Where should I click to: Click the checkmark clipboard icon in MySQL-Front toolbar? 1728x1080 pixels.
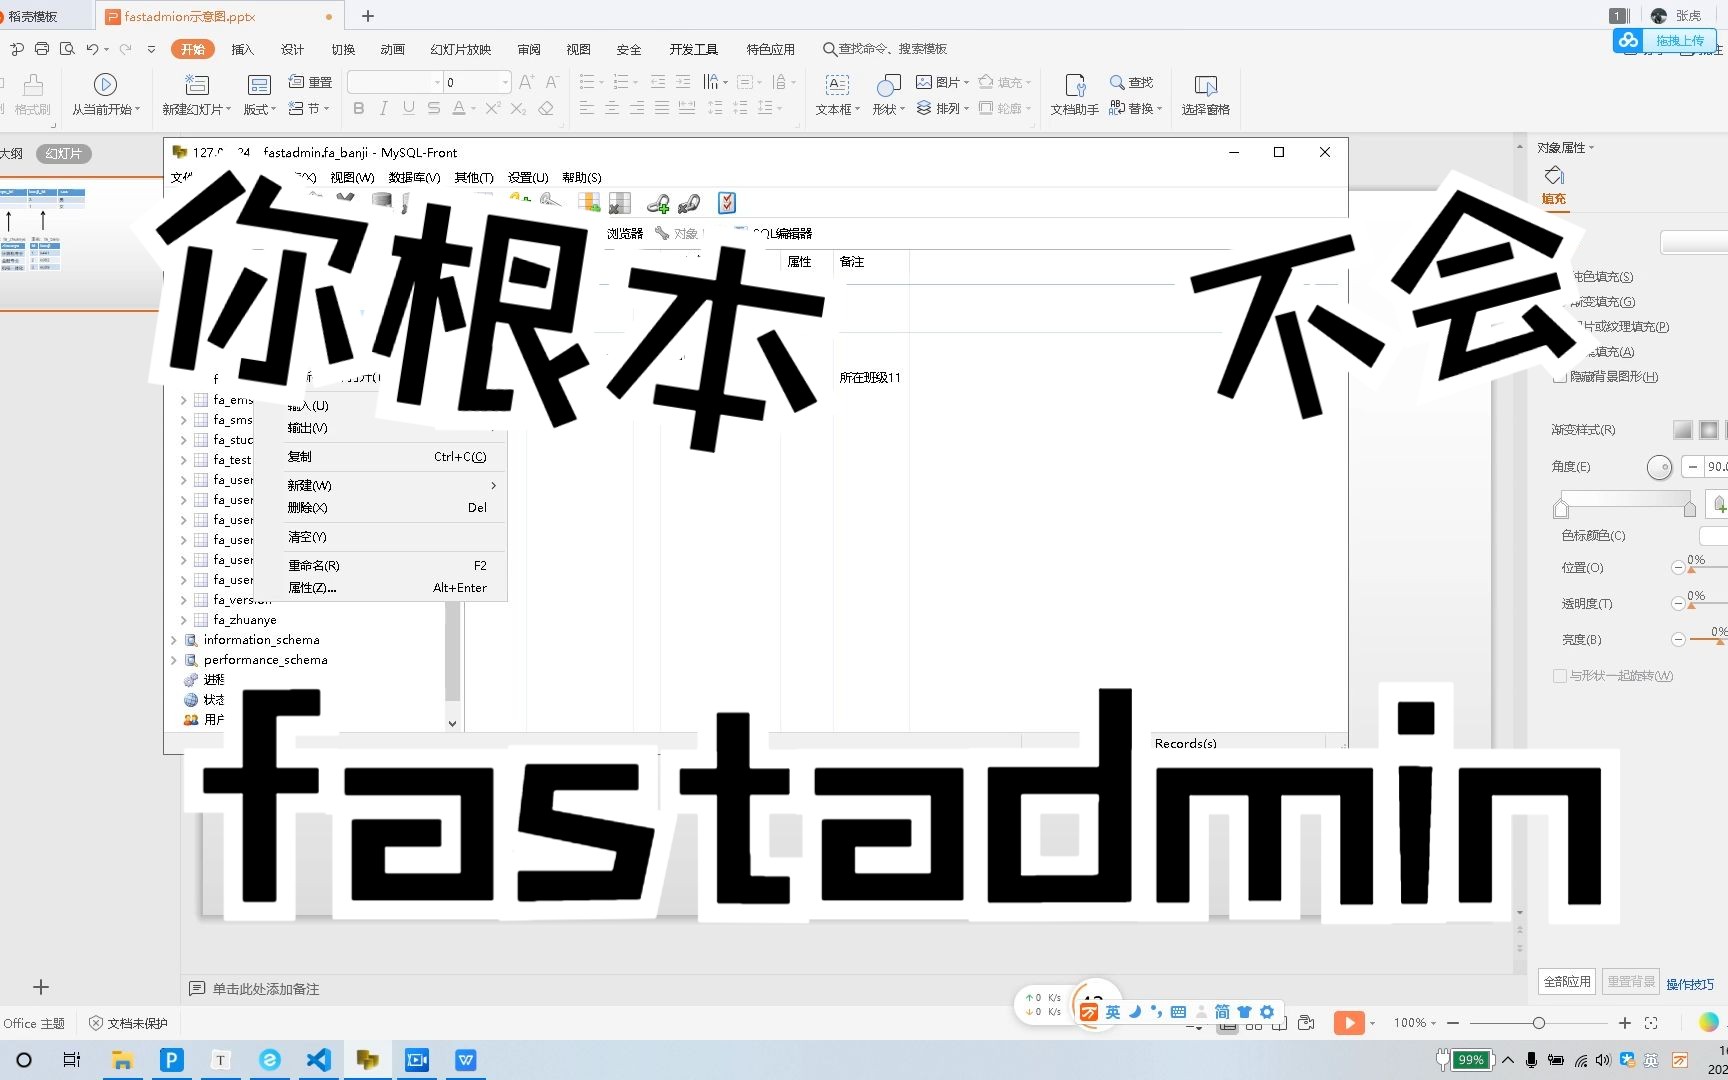point(727,203)
